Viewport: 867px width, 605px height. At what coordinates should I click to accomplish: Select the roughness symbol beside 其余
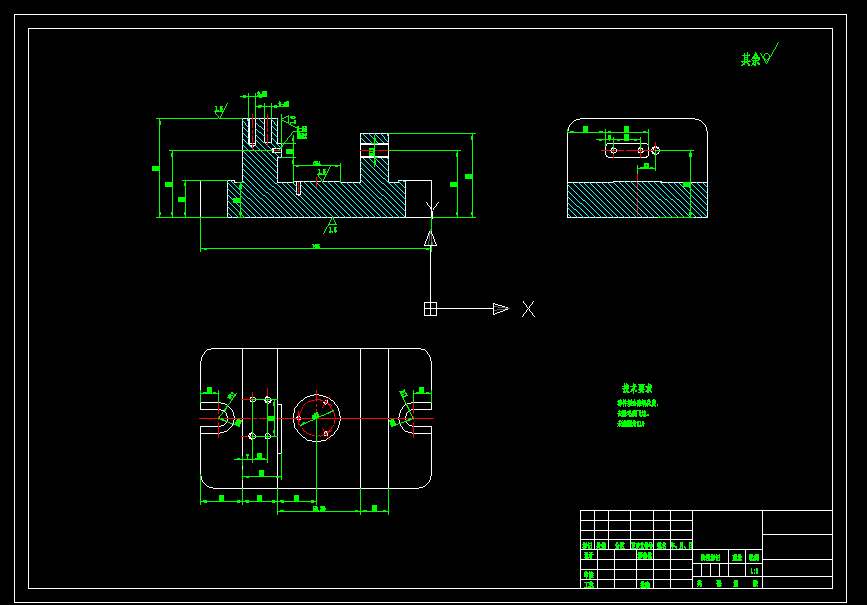point(770,54)
